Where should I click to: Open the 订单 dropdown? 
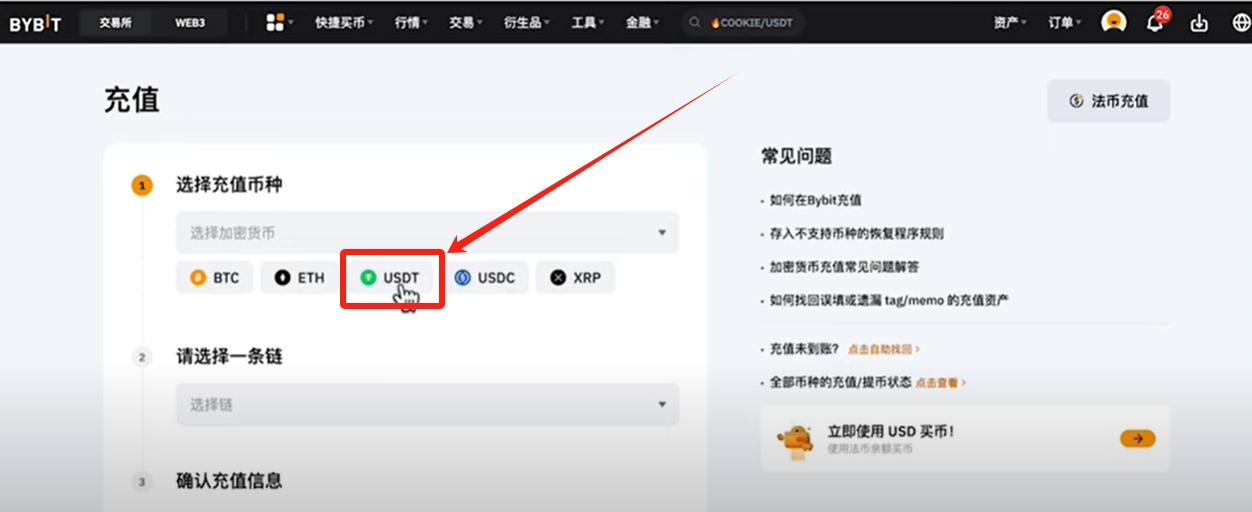click(x=1066, y=23)
